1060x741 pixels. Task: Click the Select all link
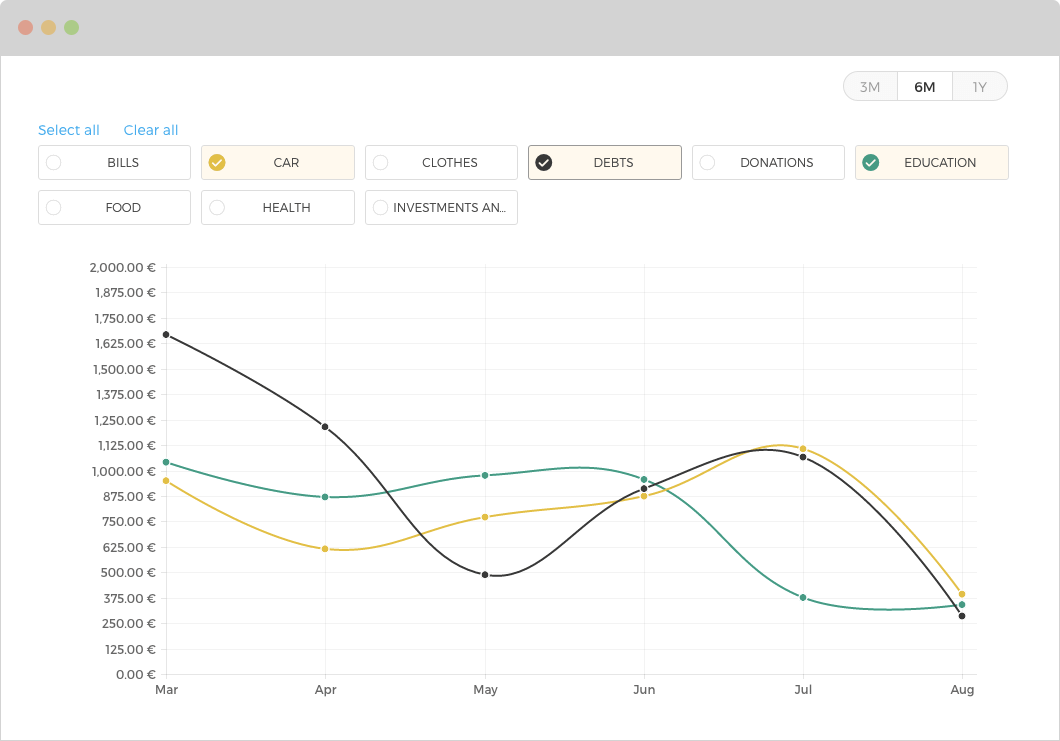(68, 130)
